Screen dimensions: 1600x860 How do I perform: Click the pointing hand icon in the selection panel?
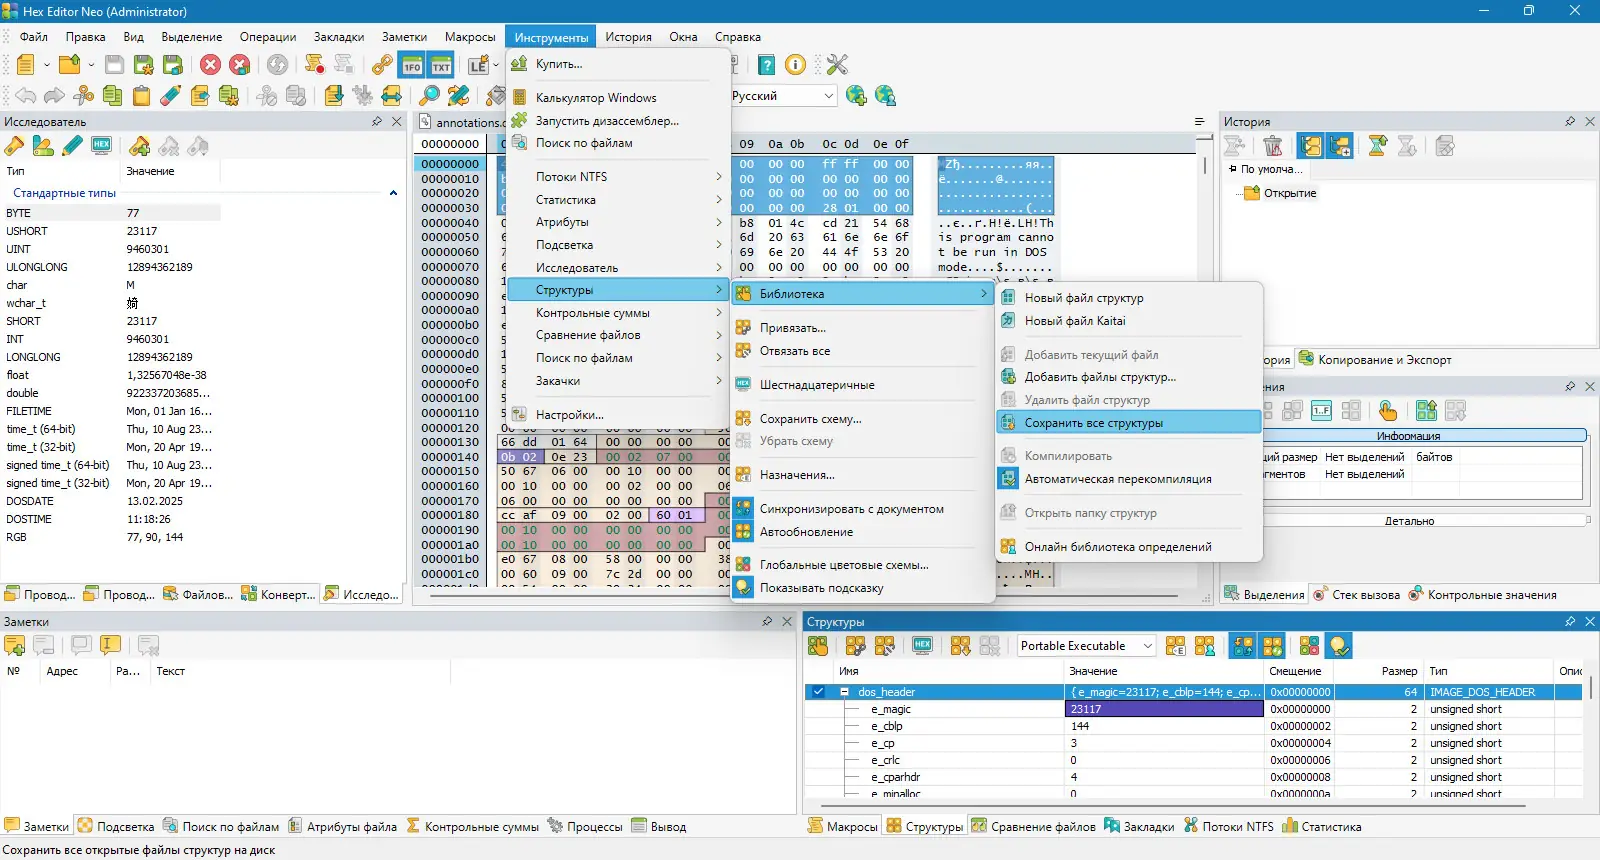pyautogui.click(x=1388, y=410)
